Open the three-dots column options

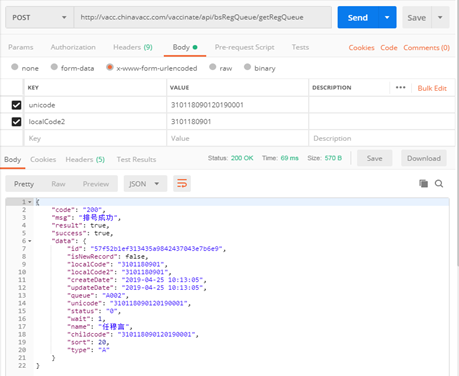(x=400, y=88)
